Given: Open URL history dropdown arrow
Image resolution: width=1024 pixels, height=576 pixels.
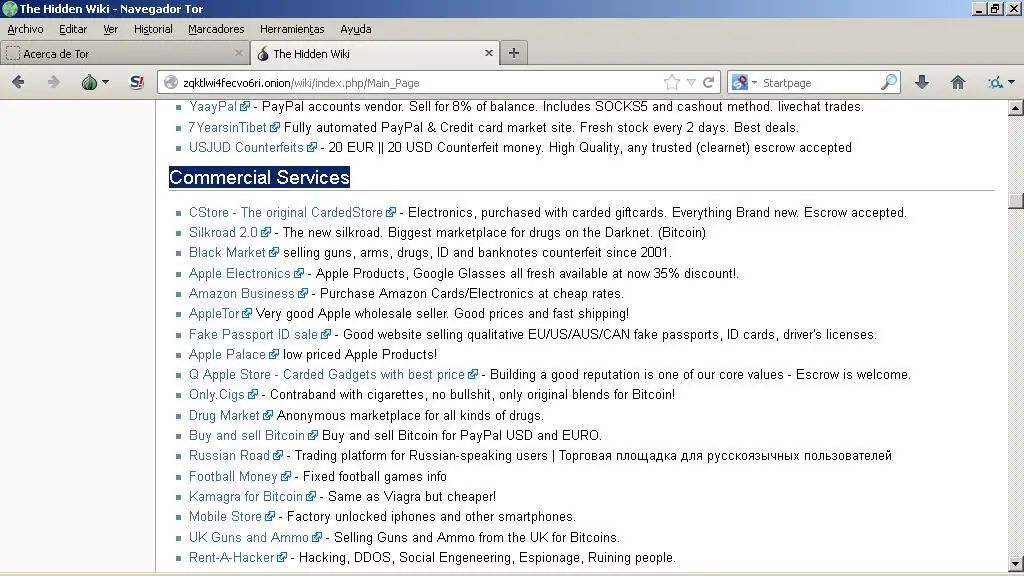Looking at the screenshot, I should click(691, 82).
